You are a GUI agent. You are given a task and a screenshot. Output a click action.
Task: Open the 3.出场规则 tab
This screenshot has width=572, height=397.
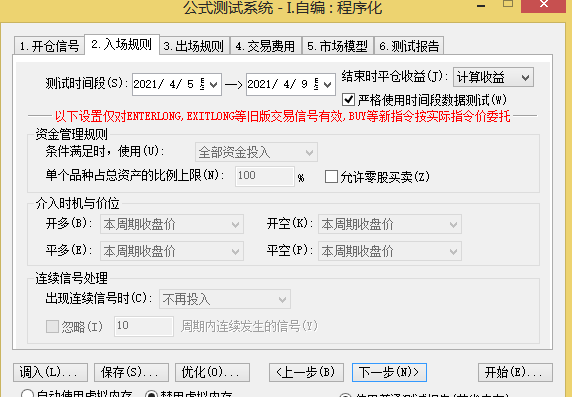194,46
